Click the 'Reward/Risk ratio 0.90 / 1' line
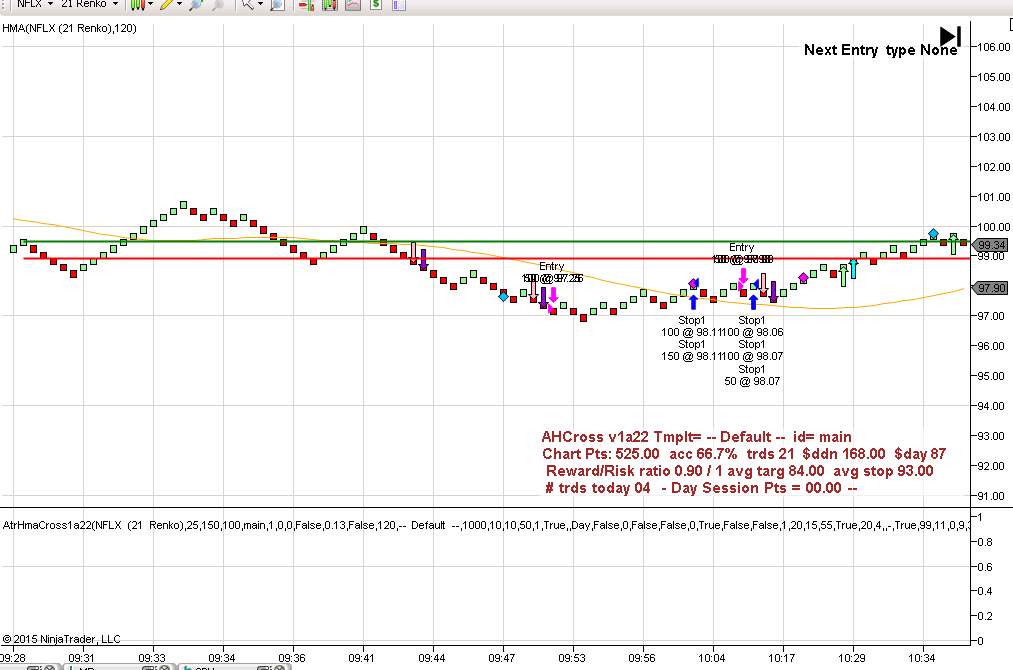Screen dimensions: 1013x670 (x=740, y=471)
